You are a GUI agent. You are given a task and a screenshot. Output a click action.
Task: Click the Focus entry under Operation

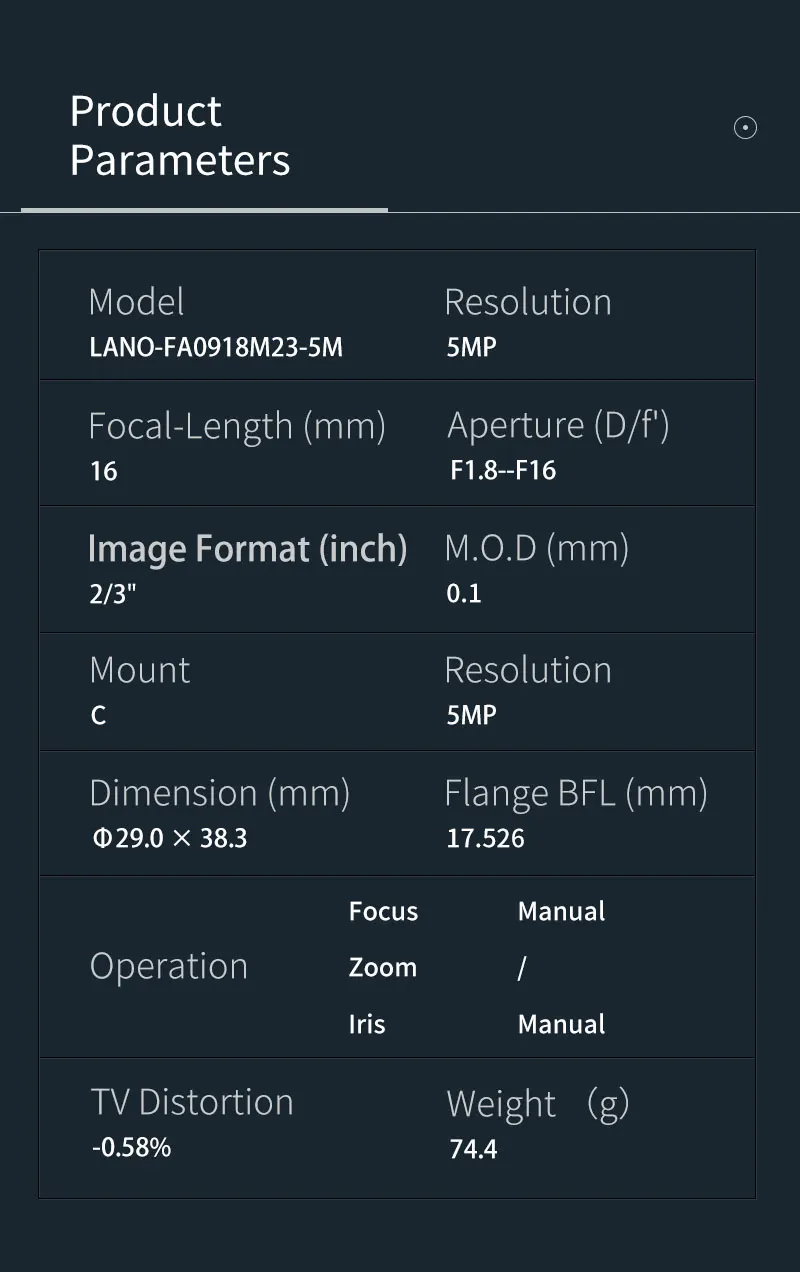[x=383, y=911]
